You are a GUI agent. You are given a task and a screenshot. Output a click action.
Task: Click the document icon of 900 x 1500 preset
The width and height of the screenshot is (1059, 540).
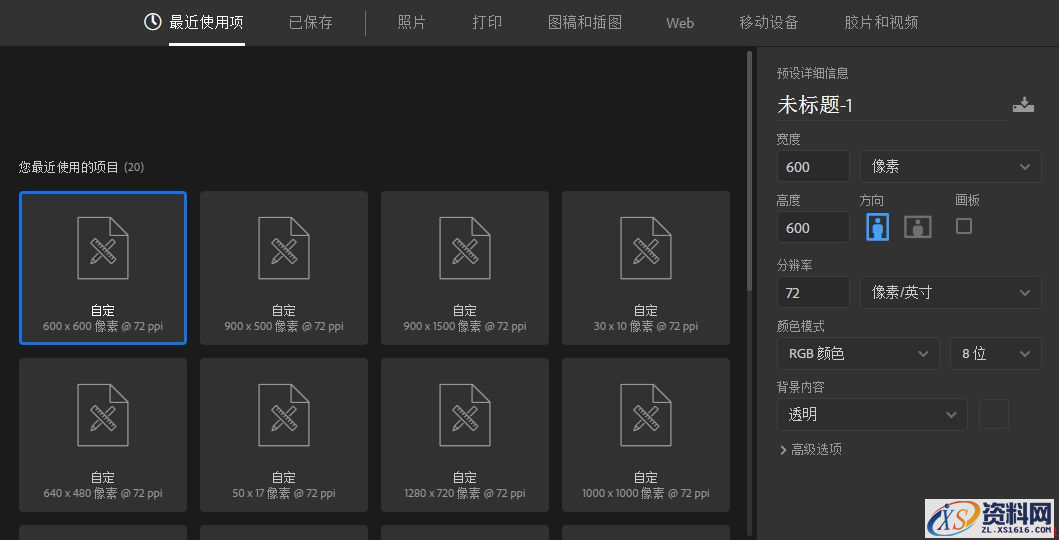tap(465, 248)
